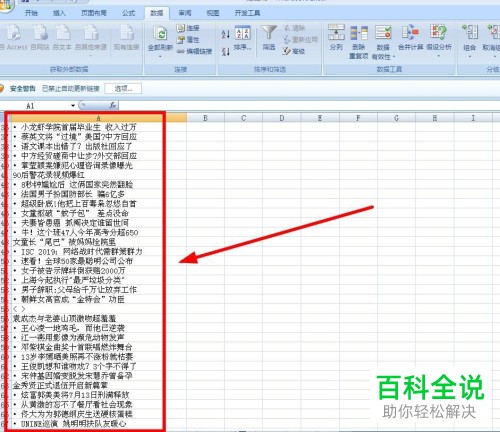The image size is (500, 432).
Task: Expand the Group (组合) dropdown arrow
Action: pos(470,56)
